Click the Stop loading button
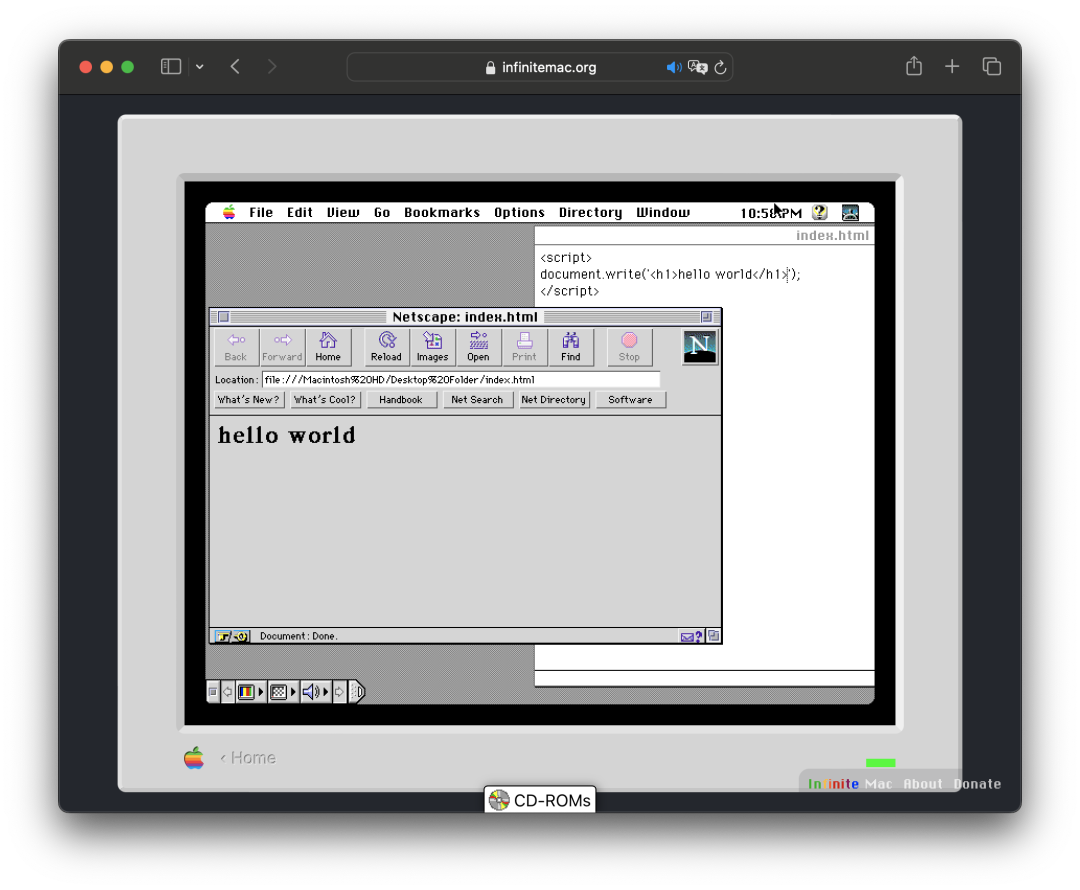 629,346
